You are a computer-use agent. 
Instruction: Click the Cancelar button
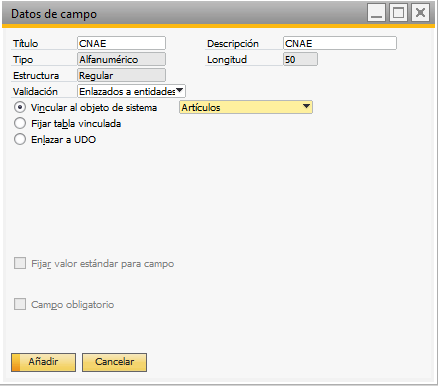tap(114, 362)
